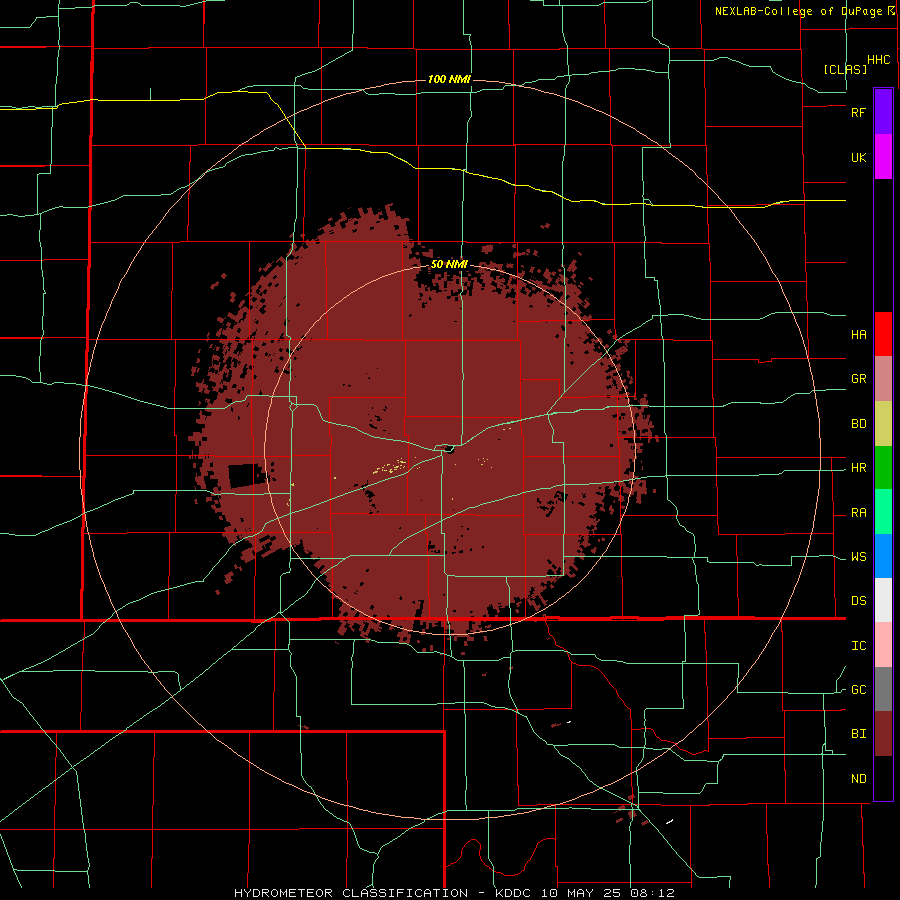Viewport: 900px width, 900px height.
Task: Click the GC gray legend swatch
Action: point(883,689)
